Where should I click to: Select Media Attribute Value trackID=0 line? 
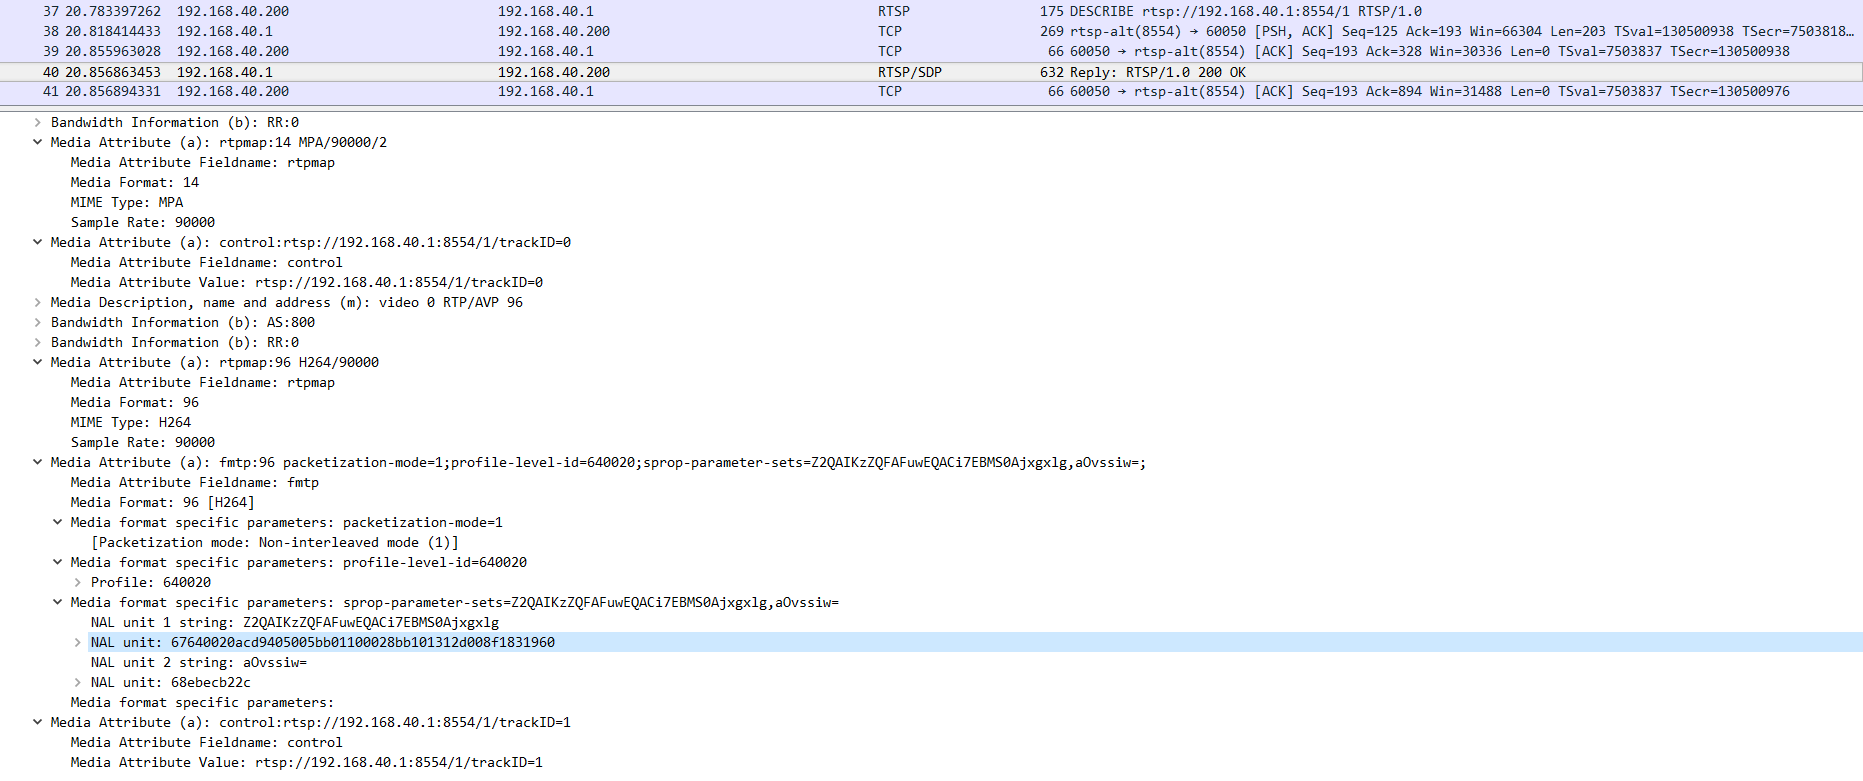(307, 282)
